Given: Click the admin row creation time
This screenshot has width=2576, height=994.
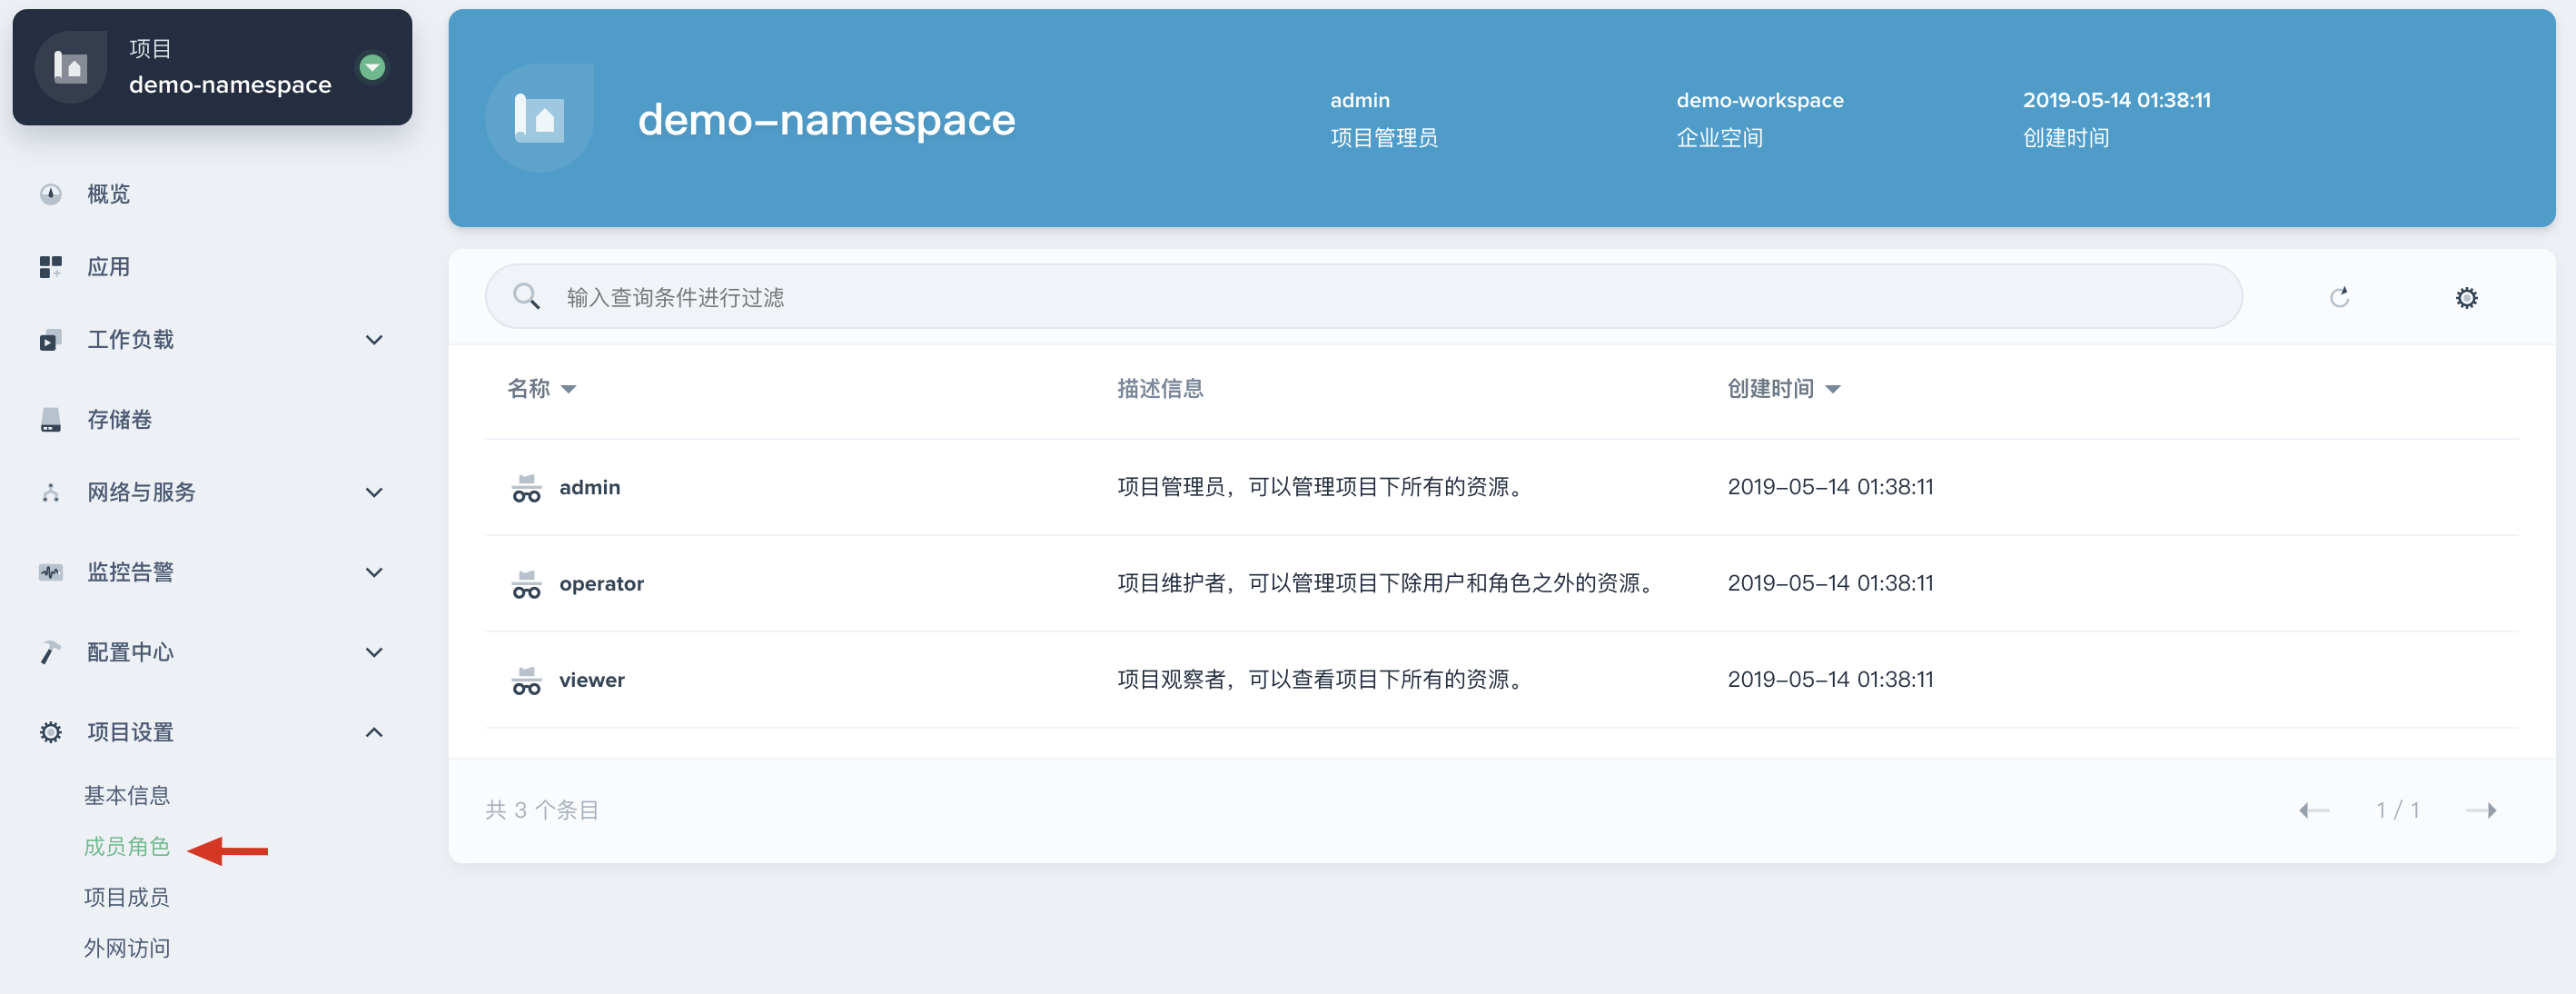Looking at the screenshot, I should (1830, 487).
